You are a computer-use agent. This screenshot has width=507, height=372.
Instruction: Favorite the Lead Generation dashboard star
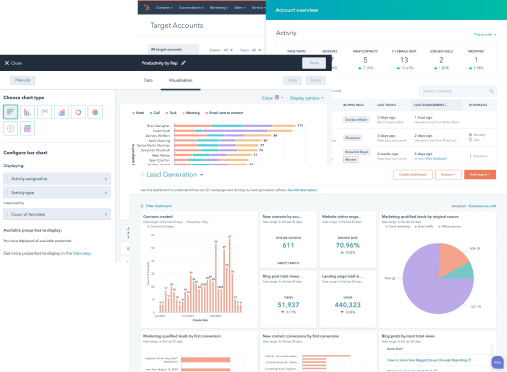click(x=142, y=174)
